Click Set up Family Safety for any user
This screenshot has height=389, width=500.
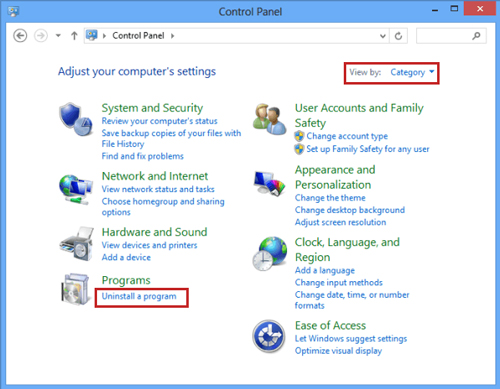coord(368,149)
